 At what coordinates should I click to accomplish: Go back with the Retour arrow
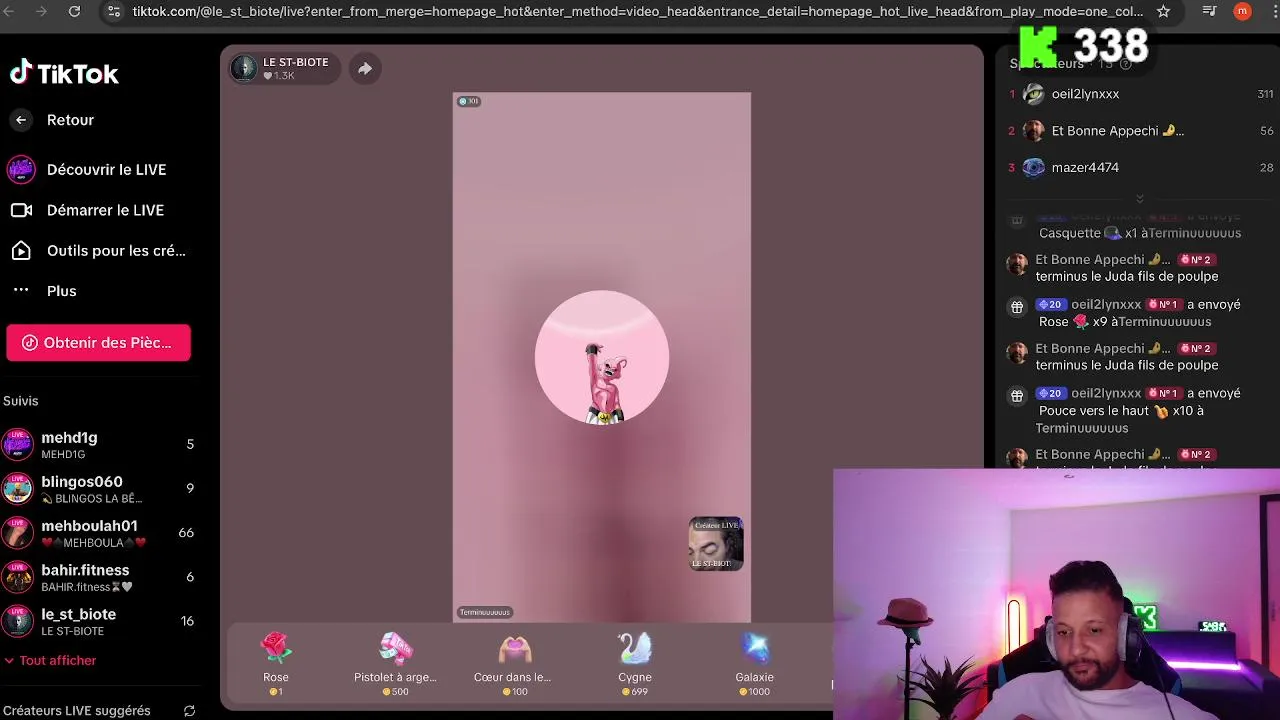pos(21,120)
